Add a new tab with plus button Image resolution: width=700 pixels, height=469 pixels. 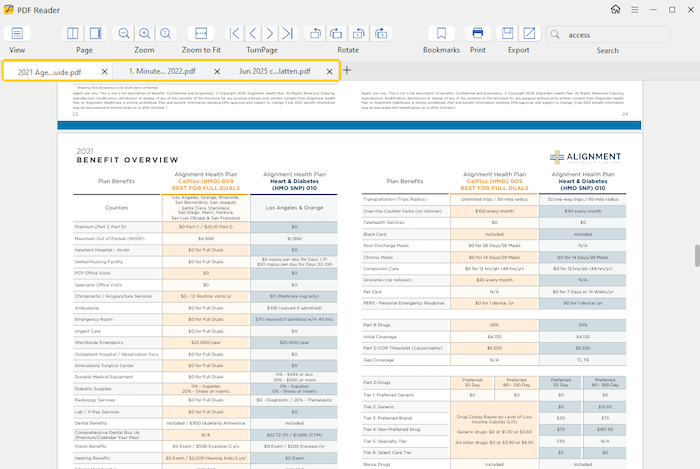point(347,70)
